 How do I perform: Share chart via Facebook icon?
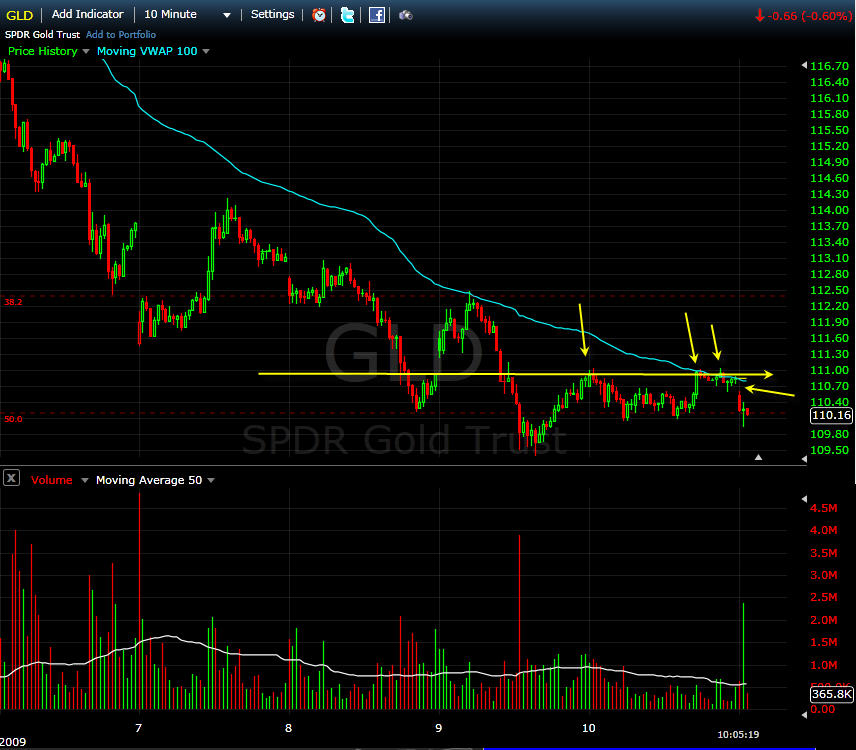tap(377, 15)
